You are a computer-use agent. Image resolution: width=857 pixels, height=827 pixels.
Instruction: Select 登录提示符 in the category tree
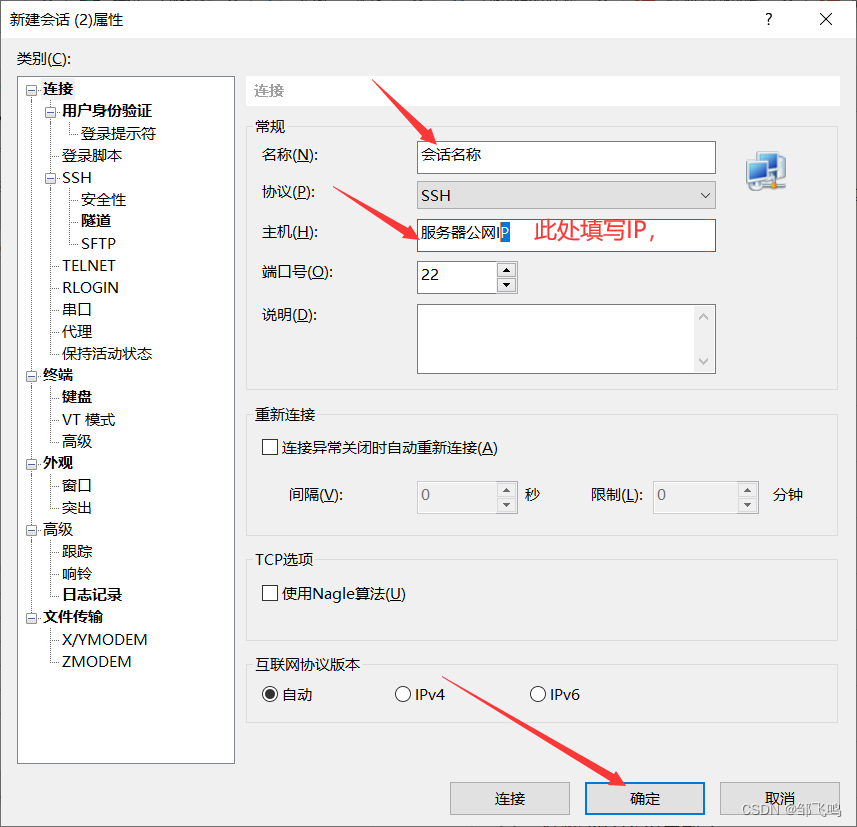pos(118,133)
